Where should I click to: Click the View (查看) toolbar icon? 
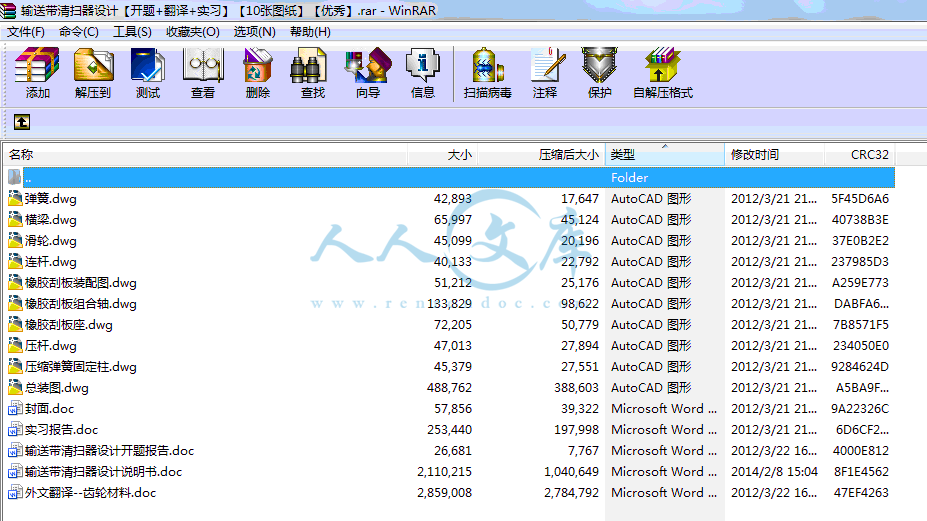[203, 65]
